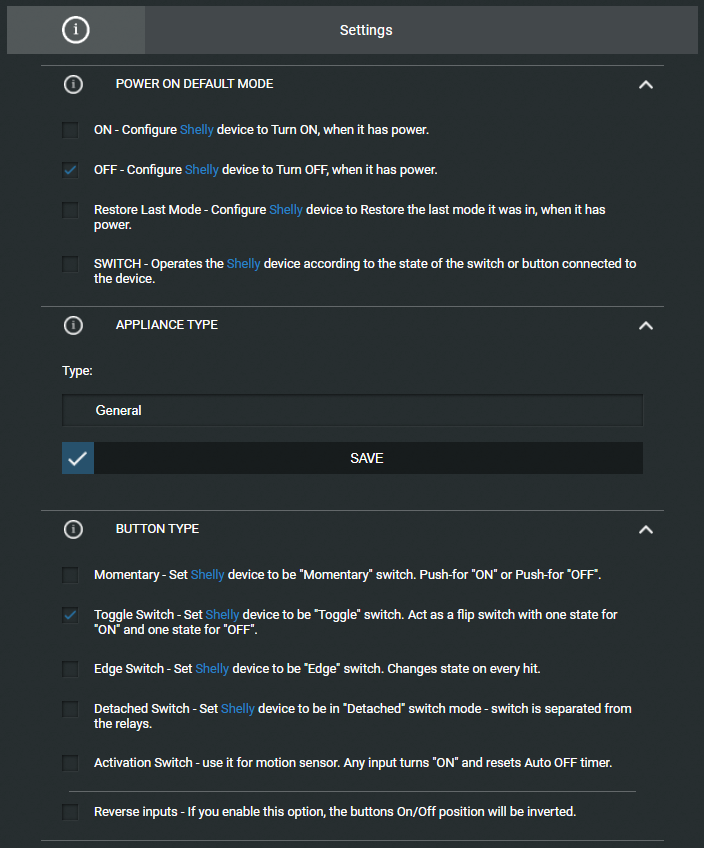
Task: Click the blue checkmark icon beside Save
Action: (78, 458)
